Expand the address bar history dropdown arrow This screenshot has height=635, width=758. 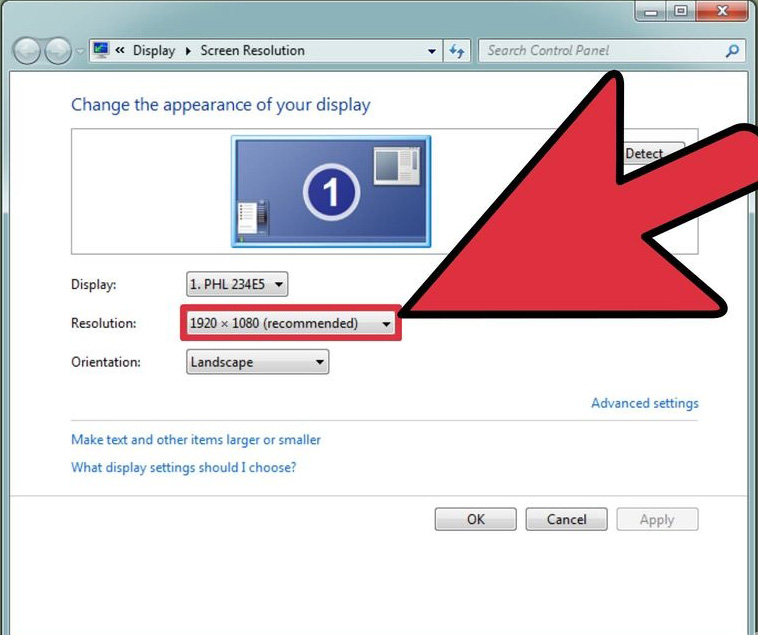click(x=432, y=51)
